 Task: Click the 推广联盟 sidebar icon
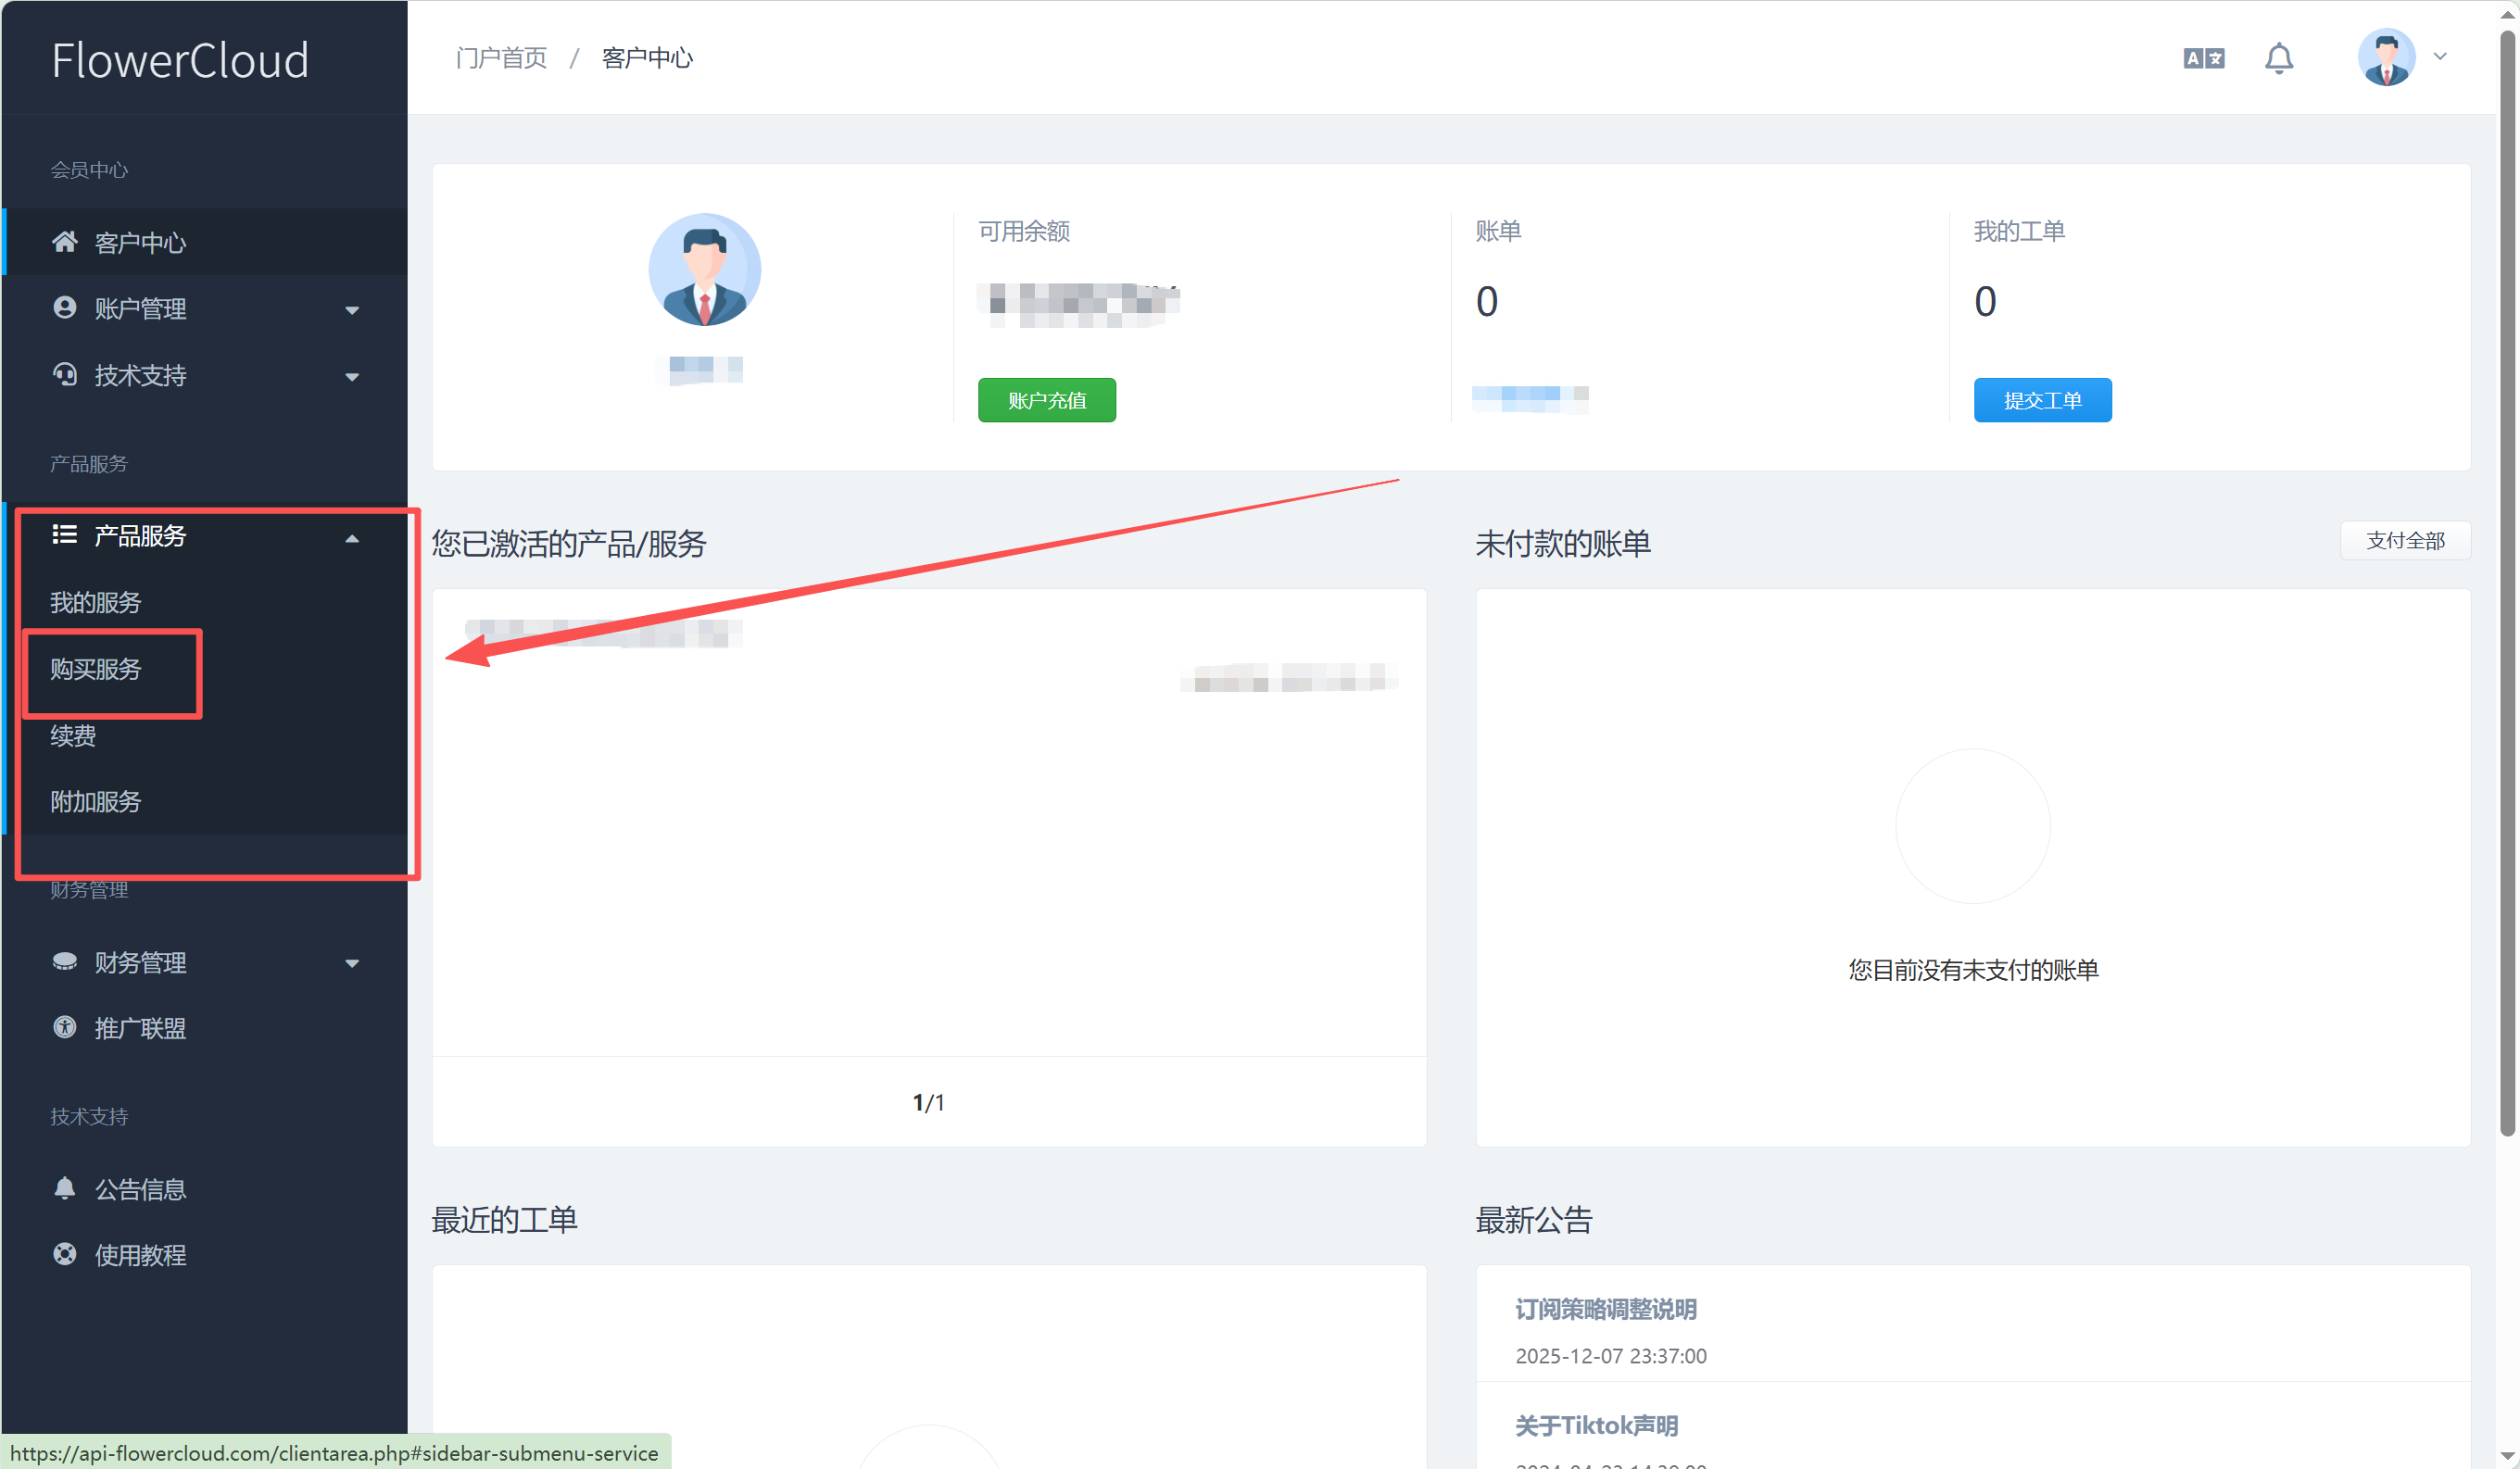point(65,1027)
